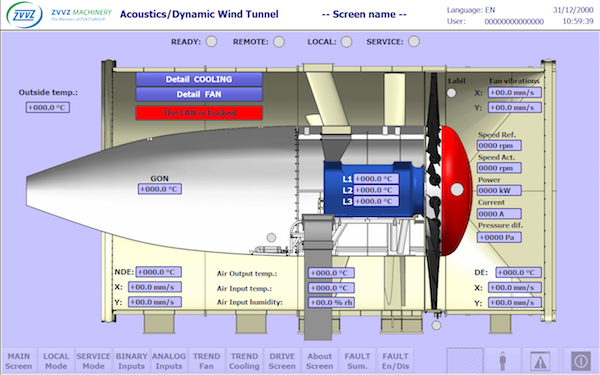Click the L3 winding temperature field

tap(376, 201)
